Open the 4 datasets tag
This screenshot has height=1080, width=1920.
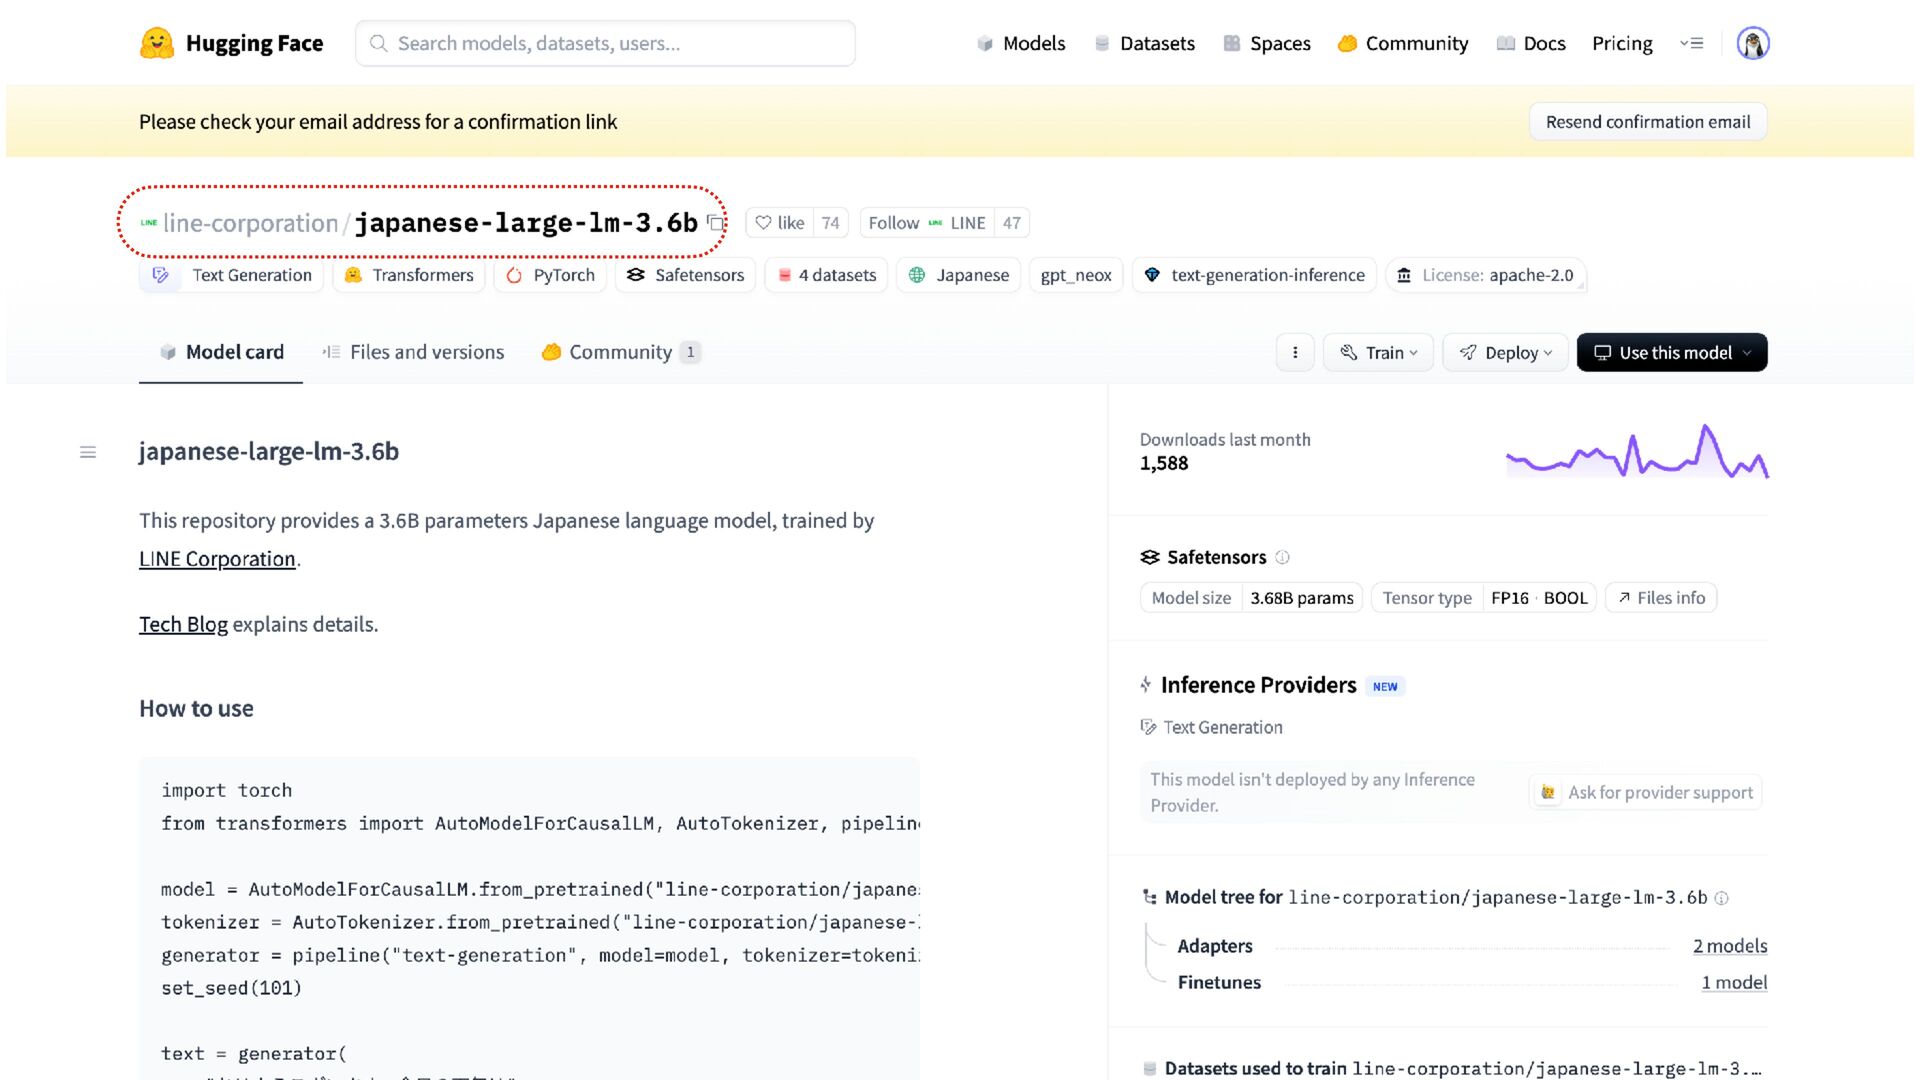[x=826, y=275]
